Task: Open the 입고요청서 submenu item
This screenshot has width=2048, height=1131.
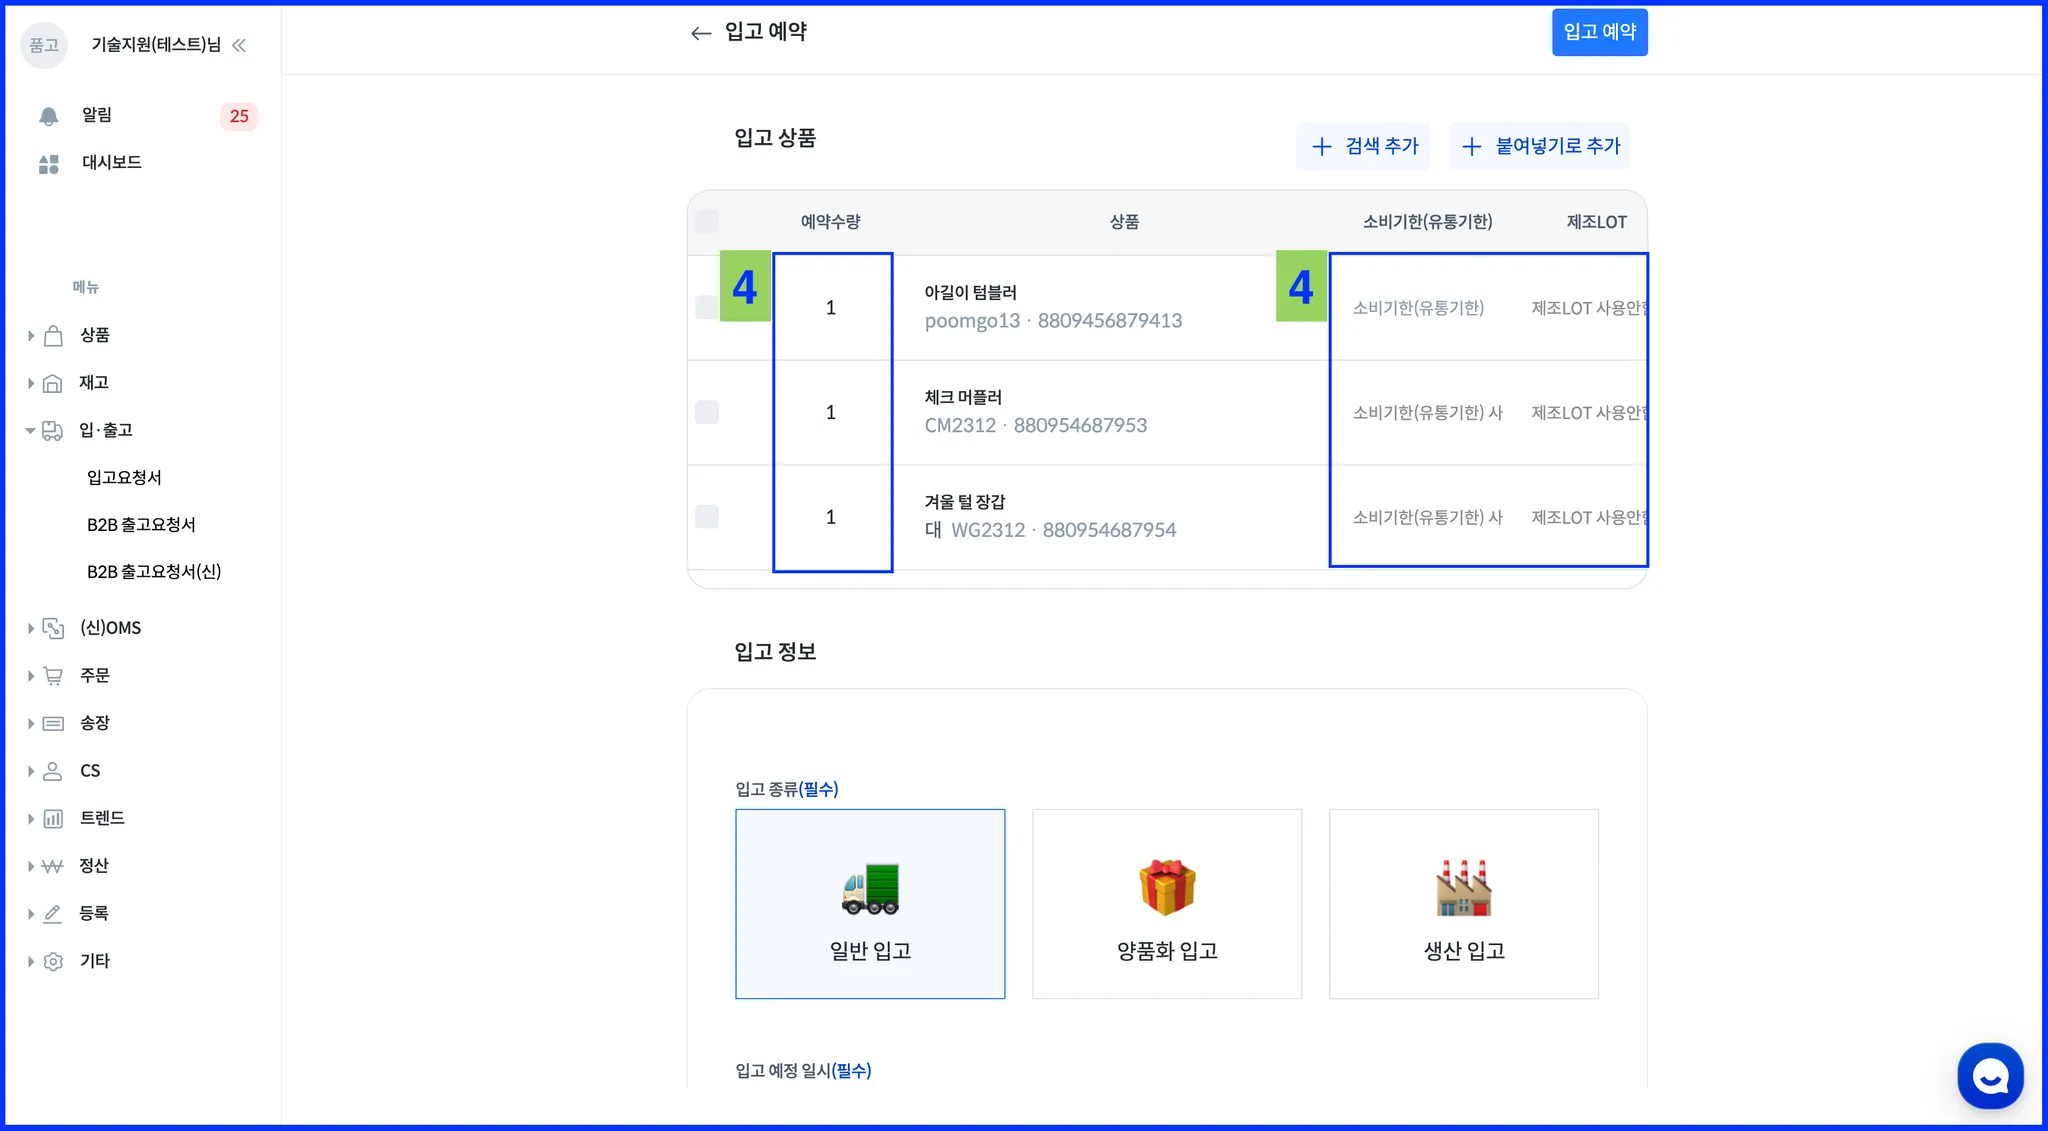Action: coord(124,478)
